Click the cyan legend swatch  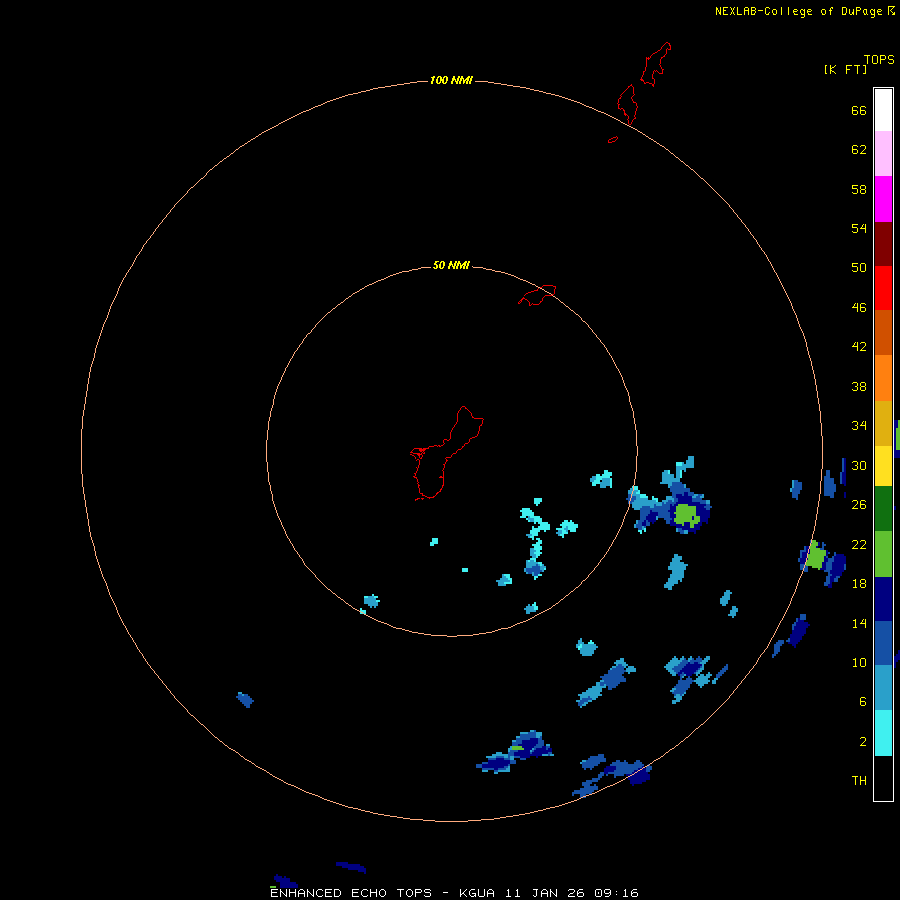pyautogui.click(x=883, y=733)
